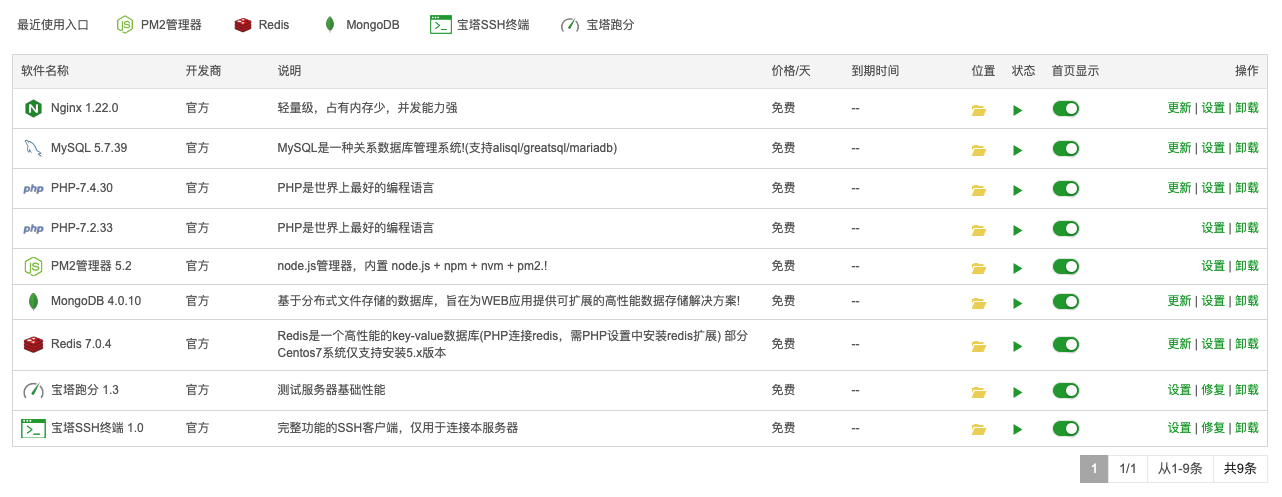Click 更新 for MySQL 5.7.39
Screen dimensions: 1282x497
point(1179,148)
